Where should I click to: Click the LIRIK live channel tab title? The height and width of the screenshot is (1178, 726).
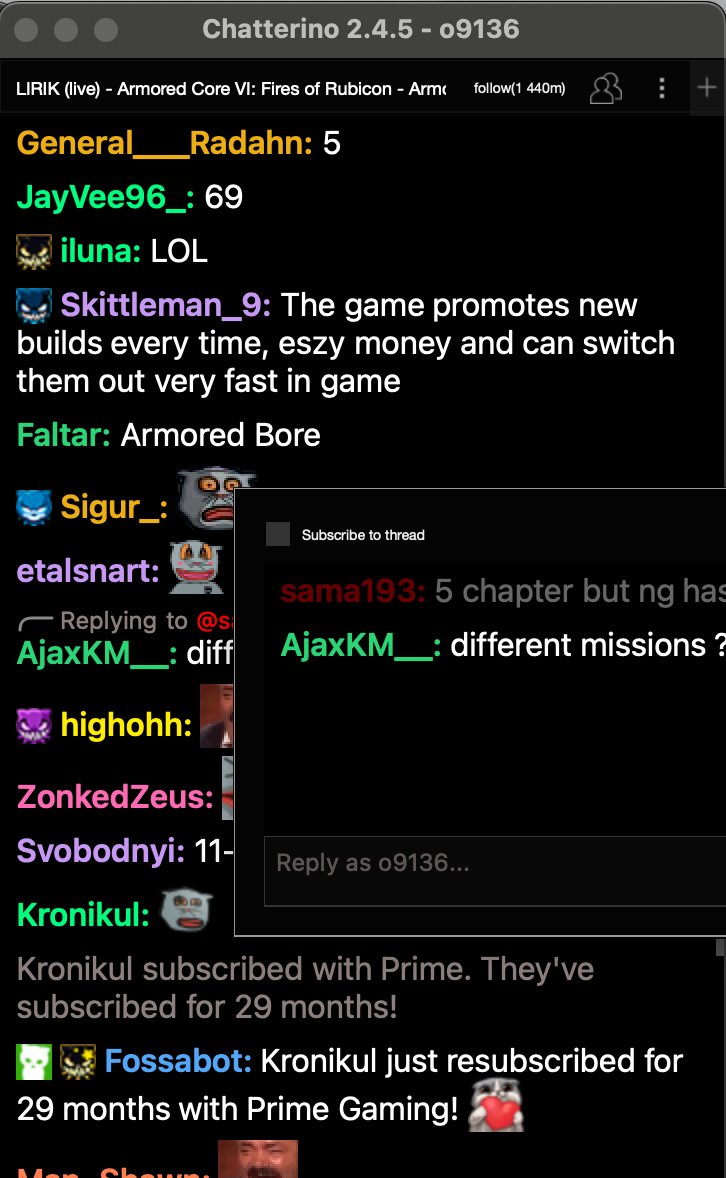click(231, 89)
